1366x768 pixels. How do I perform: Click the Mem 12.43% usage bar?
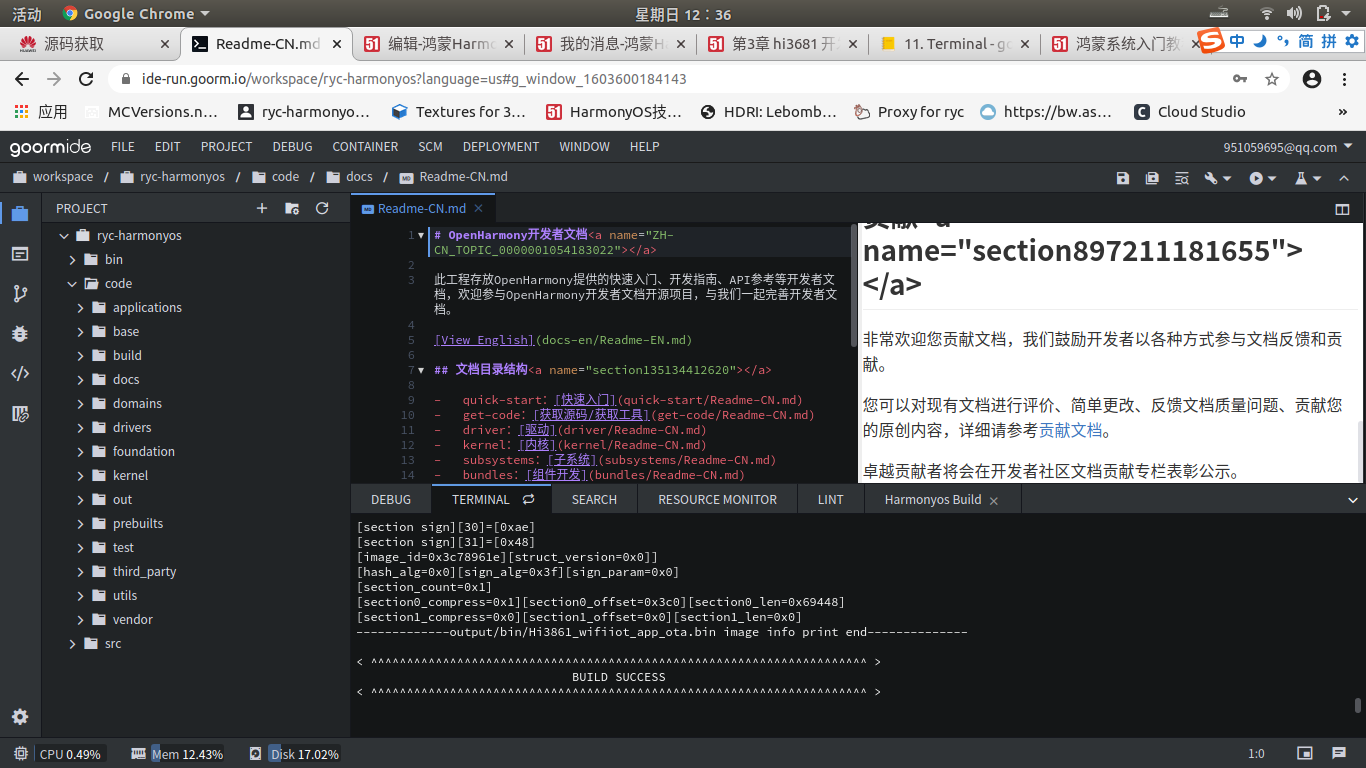(187, 754)
